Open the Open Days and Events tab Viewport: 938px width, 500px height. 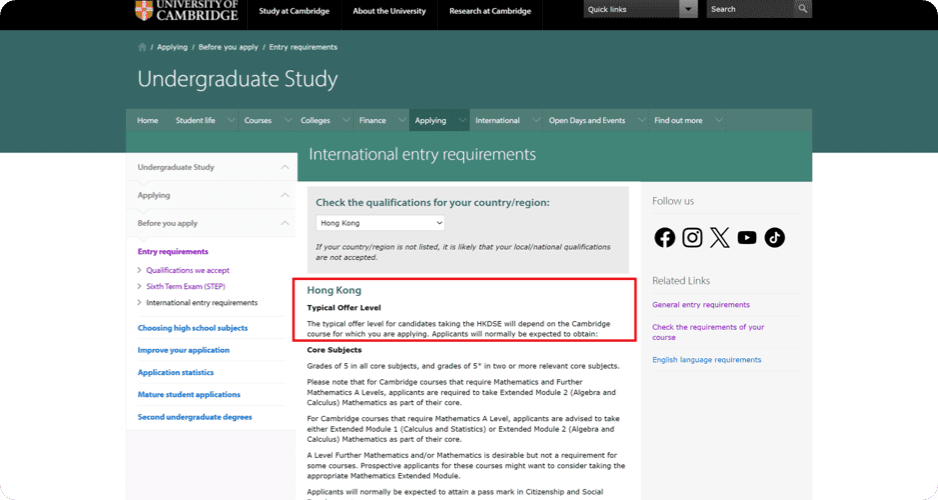pos(587,120)
